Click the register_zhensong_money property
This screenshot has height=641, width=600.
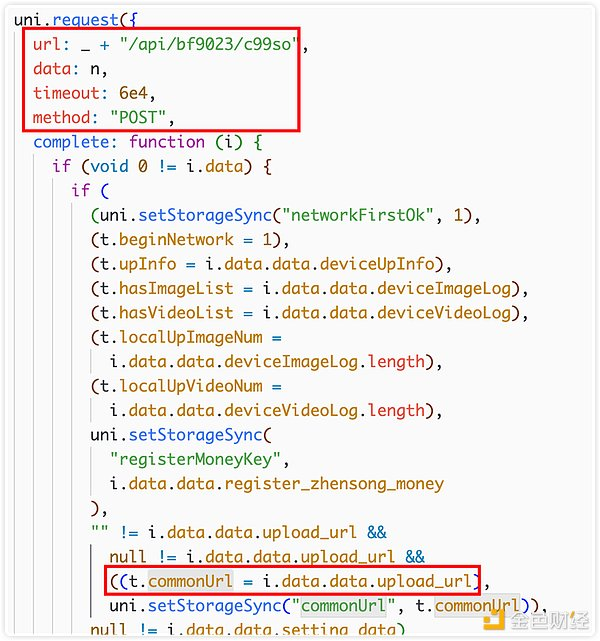[334, 484]
